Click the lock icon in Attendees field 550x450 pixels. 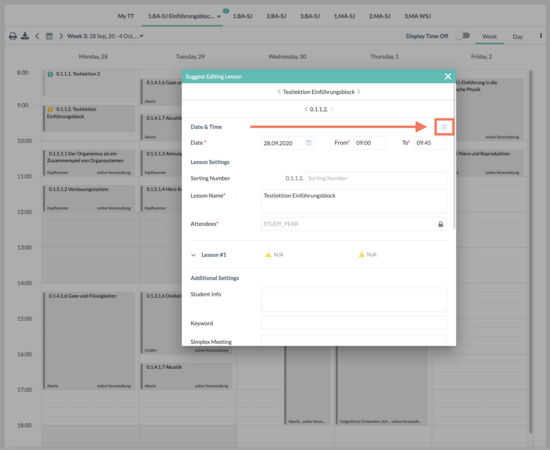click(441, 224)
